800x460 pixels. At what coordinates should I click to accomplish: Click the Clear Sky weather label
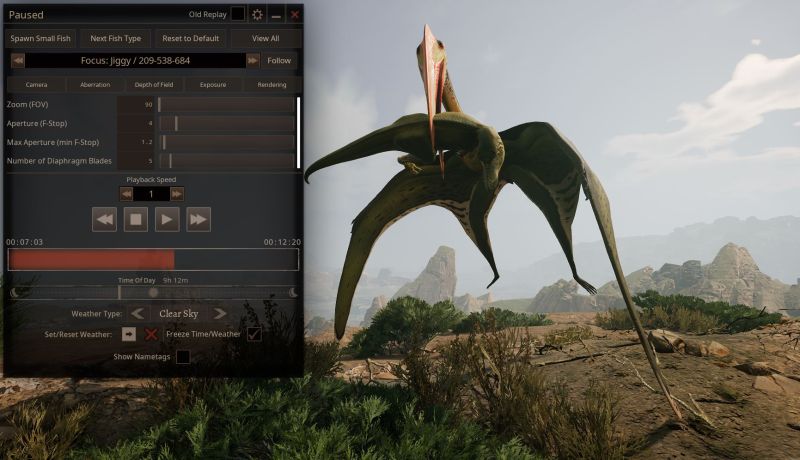point(179,314)
